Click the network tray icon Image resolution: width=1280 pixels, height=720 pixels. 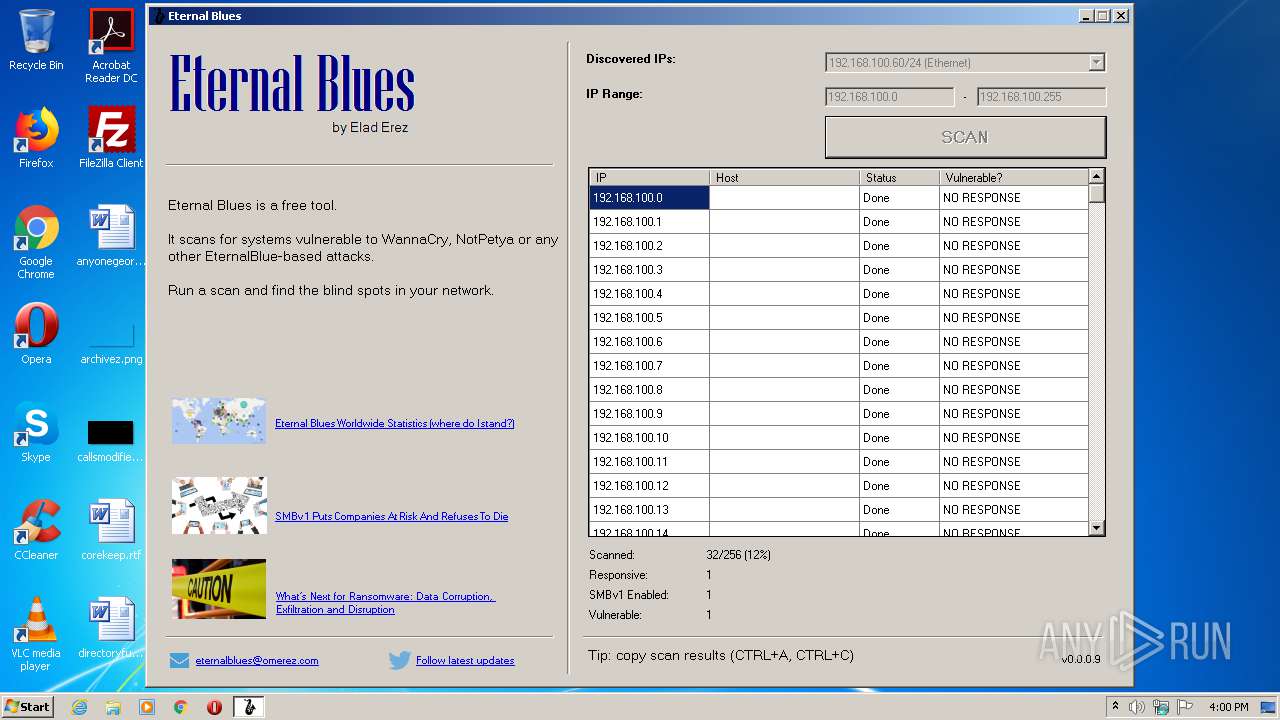(1161, 707)
